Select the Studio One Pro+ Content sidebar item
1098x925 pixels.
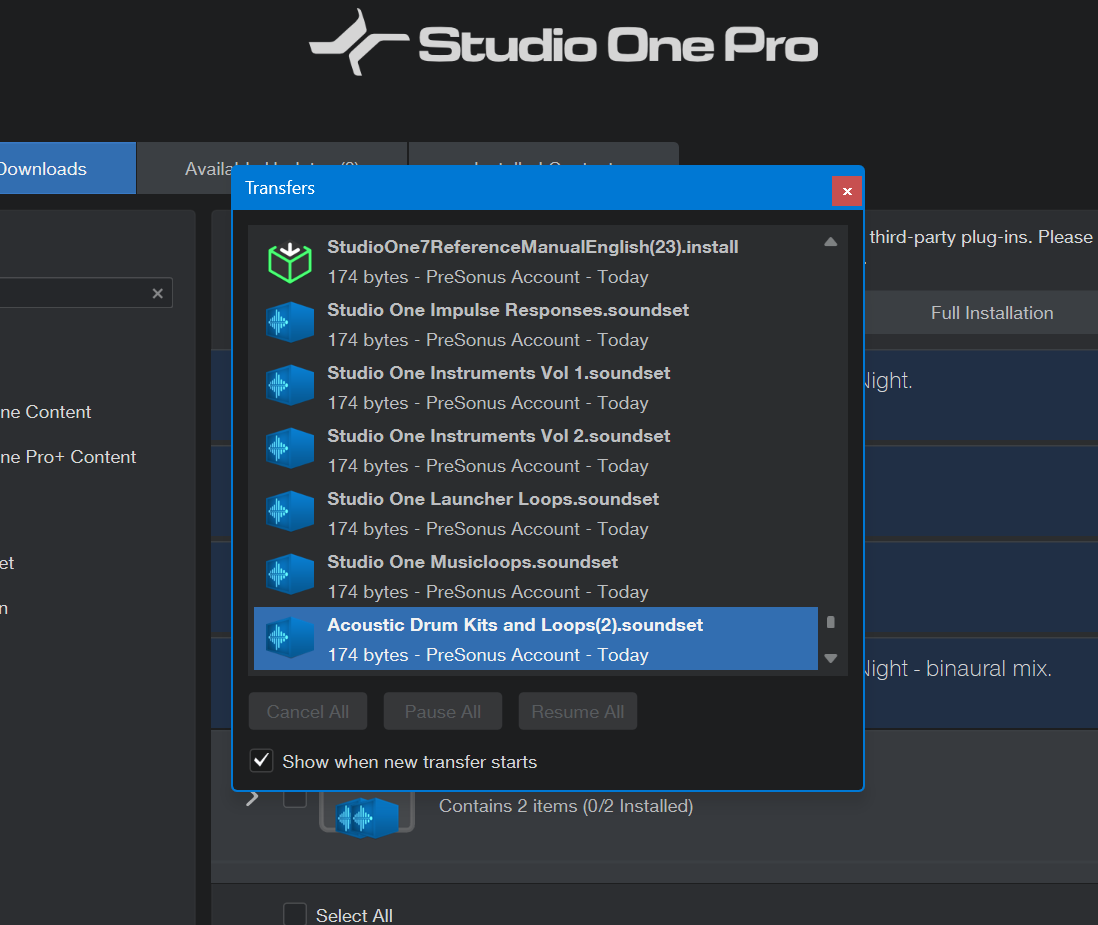tap(68, 457)
